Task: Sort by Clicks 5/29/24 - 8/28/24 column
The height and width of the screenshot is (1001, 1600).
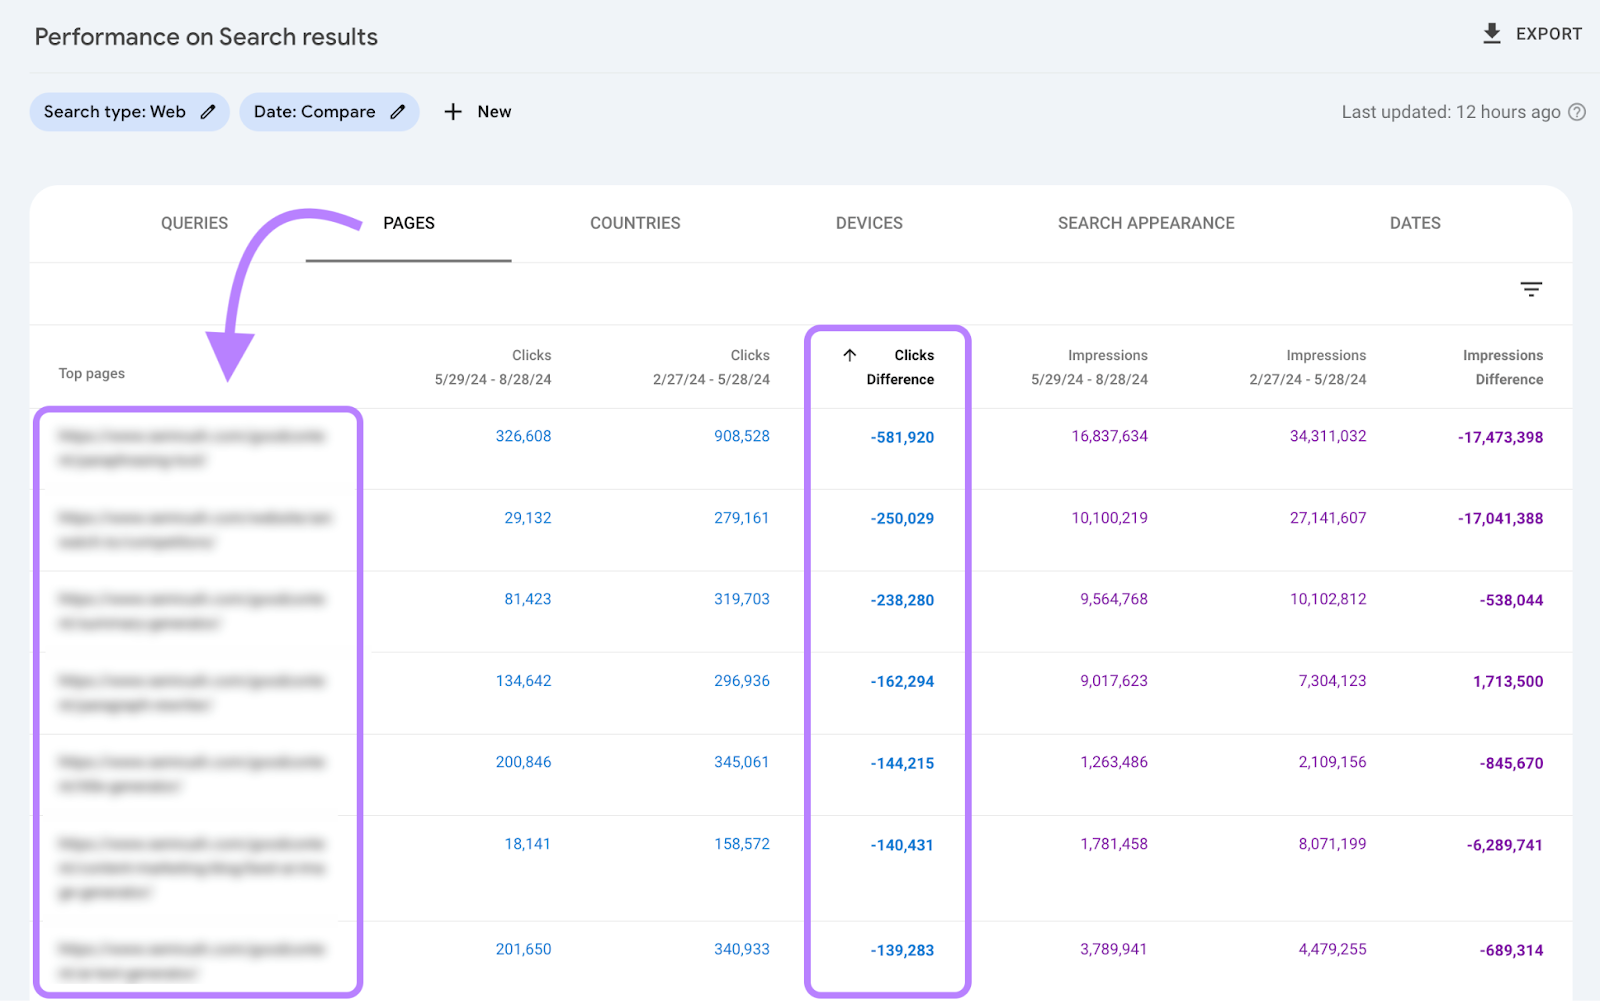Action: (x=493, y=367)
